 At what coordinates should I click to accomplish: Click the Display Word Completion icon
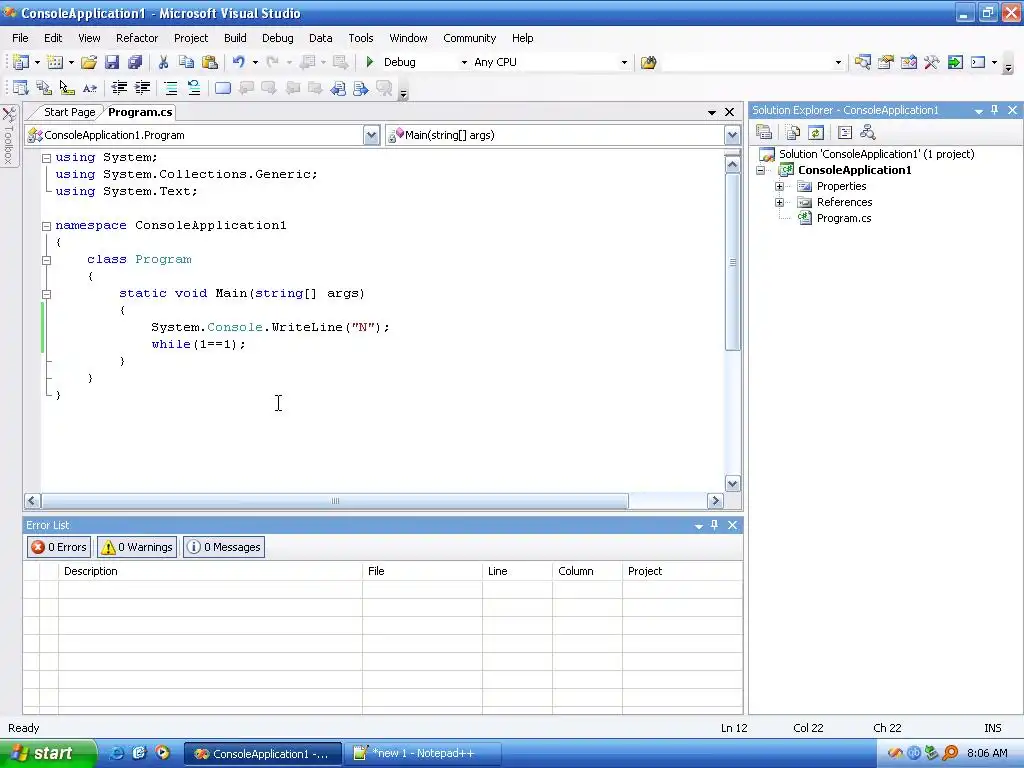point(89,88)
